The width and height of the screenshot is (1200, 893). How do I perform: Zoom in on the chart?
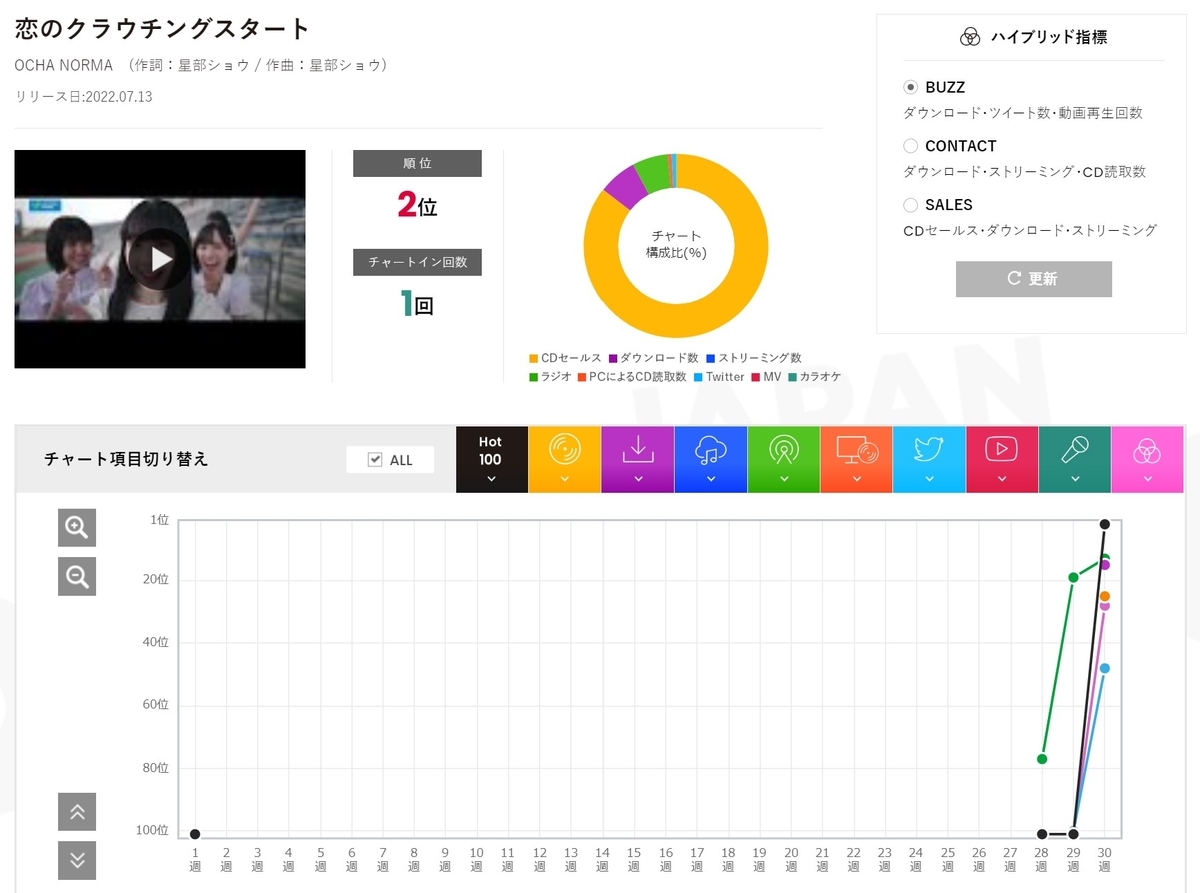pos(77,527)
